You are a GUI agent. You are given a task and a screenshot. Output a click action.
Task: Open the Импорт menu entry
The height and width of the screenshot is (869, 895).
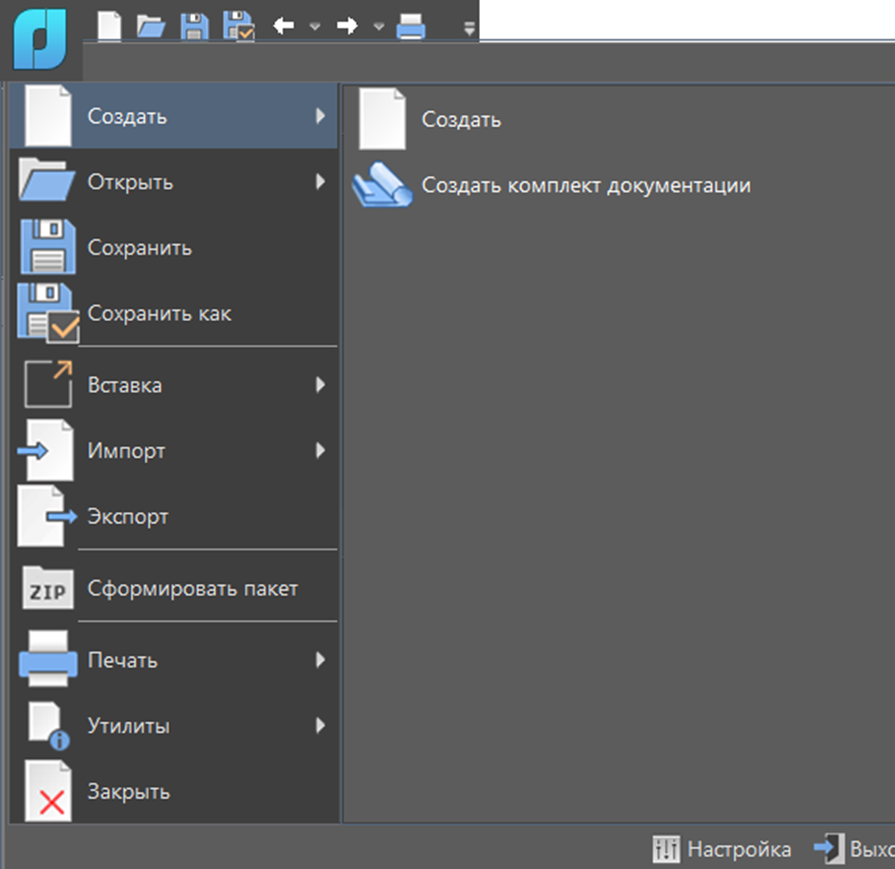tap(174, 450)
